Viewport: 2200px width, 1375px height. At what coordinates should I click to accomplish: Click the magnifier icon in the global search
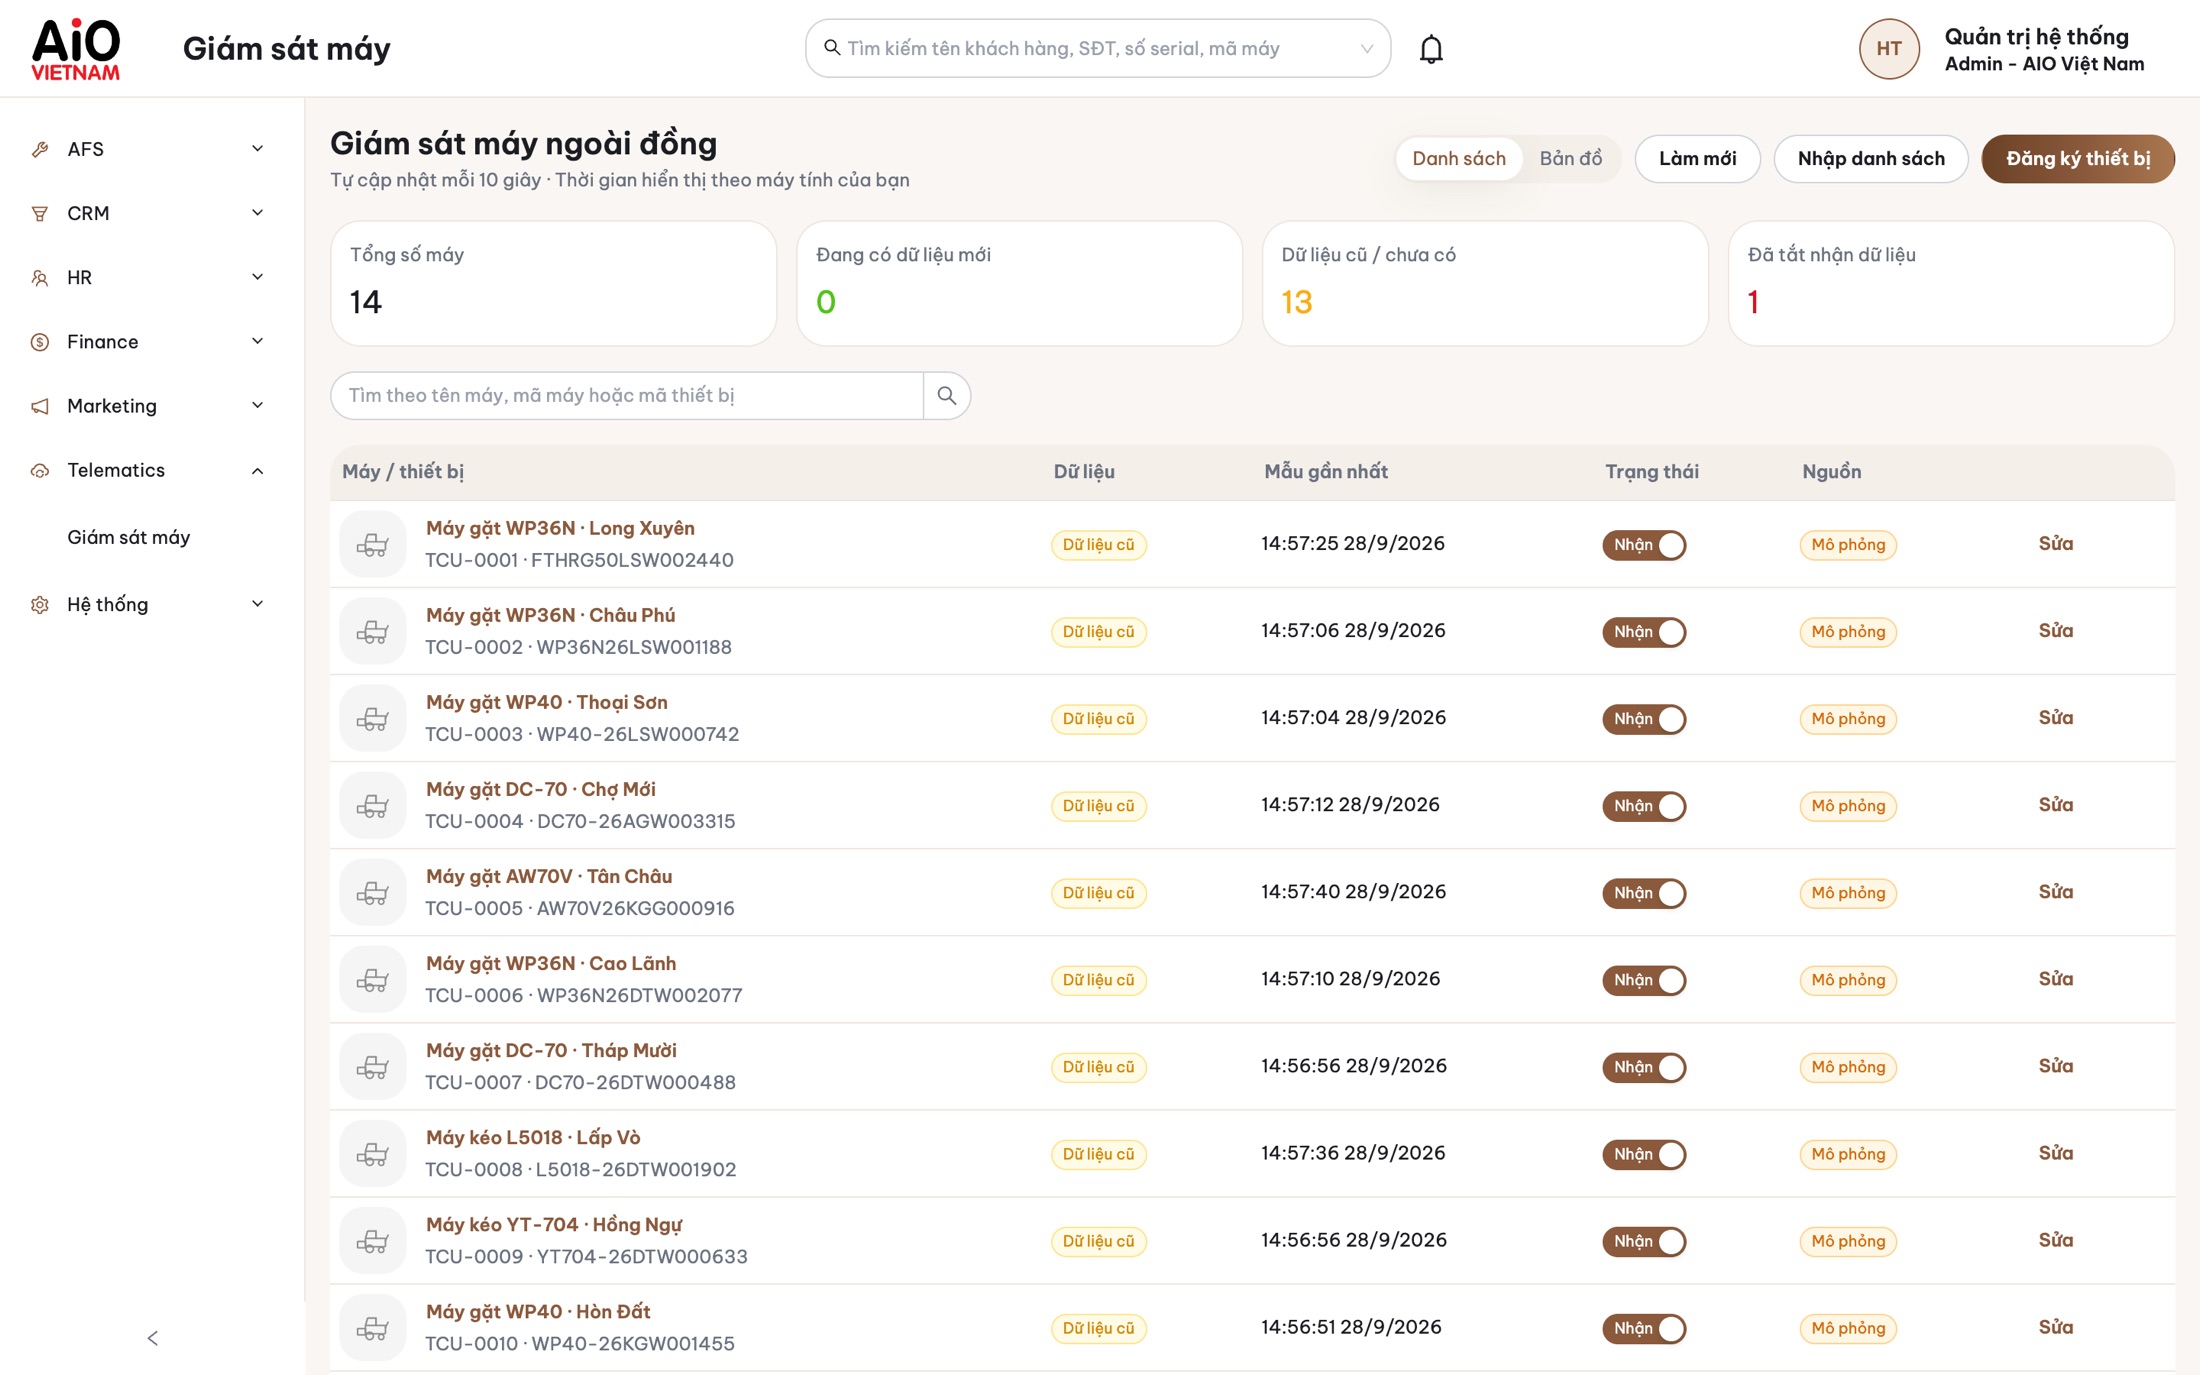pos(832,48)
